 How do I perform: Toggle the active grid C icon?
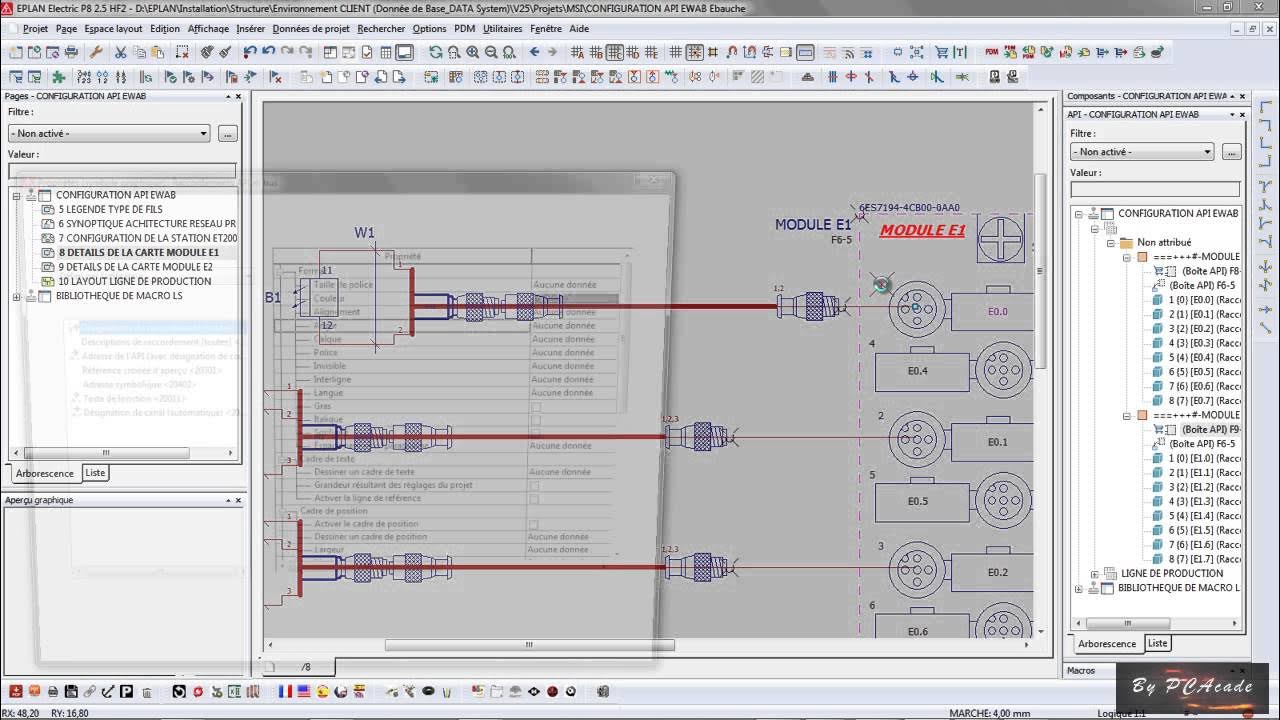[x=615, y=52]
